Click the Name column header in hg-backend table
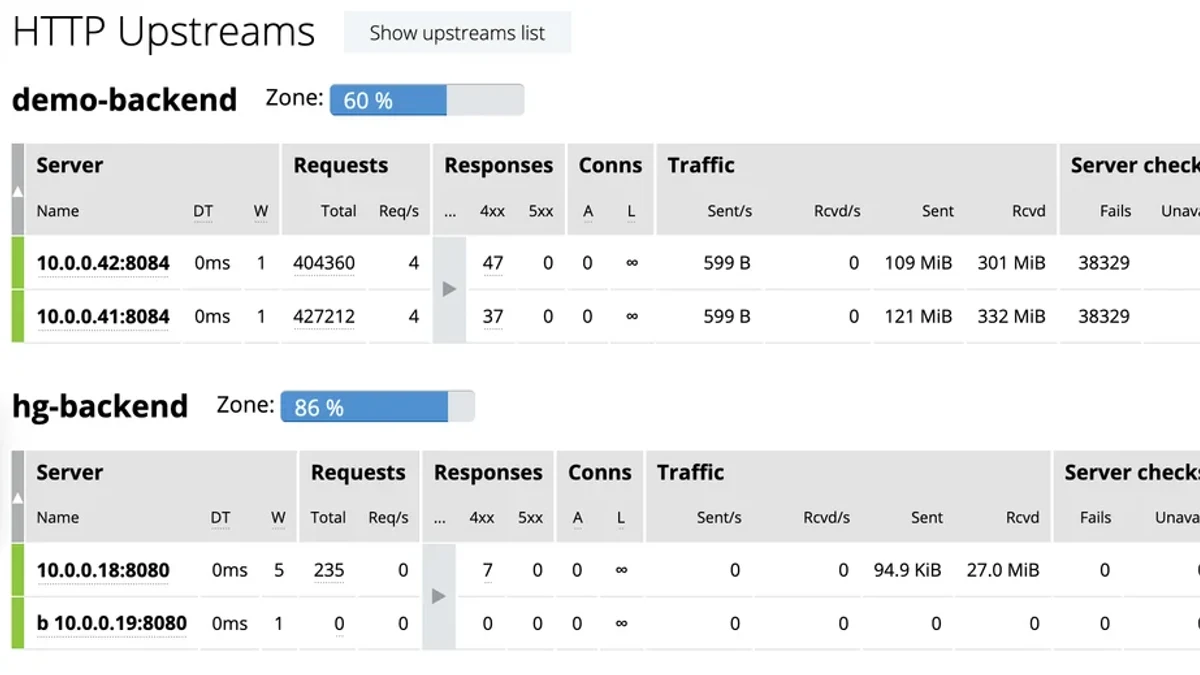1200x675 pixels. pyautogui.click(x=58, y=518)
